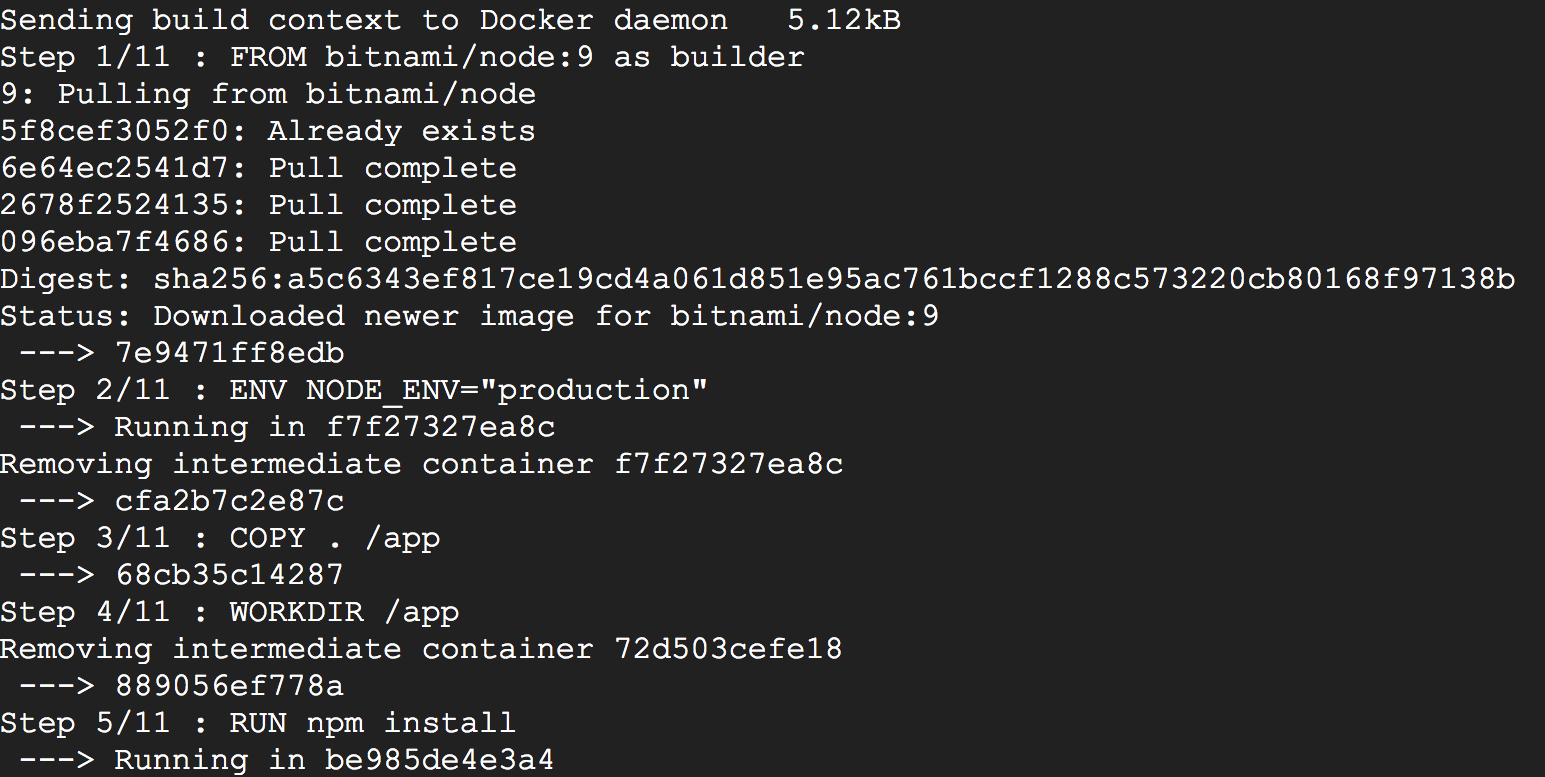Click image ID 68cb35c14287
This screenshot has width=1545, height=777.
click(x=229, y=575)
